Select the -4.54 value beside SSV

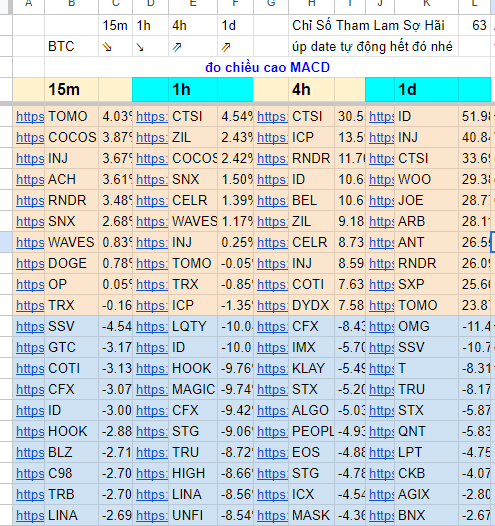pyautogui.click(x=116, y=326)
